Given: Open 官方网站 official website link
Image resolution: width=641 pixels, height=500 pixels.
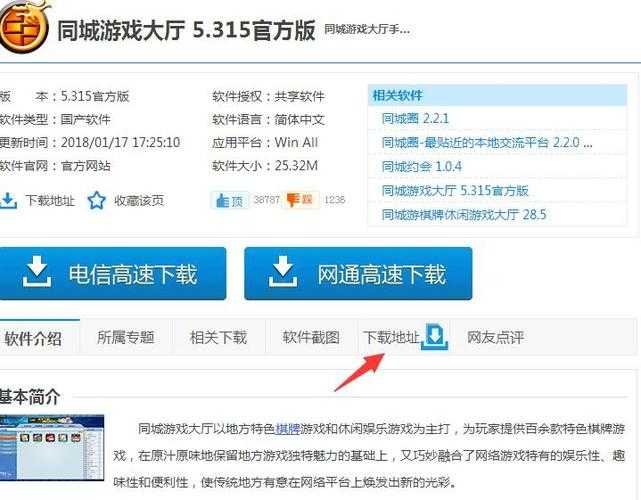Looking at the screenshot, I should 85,166.
